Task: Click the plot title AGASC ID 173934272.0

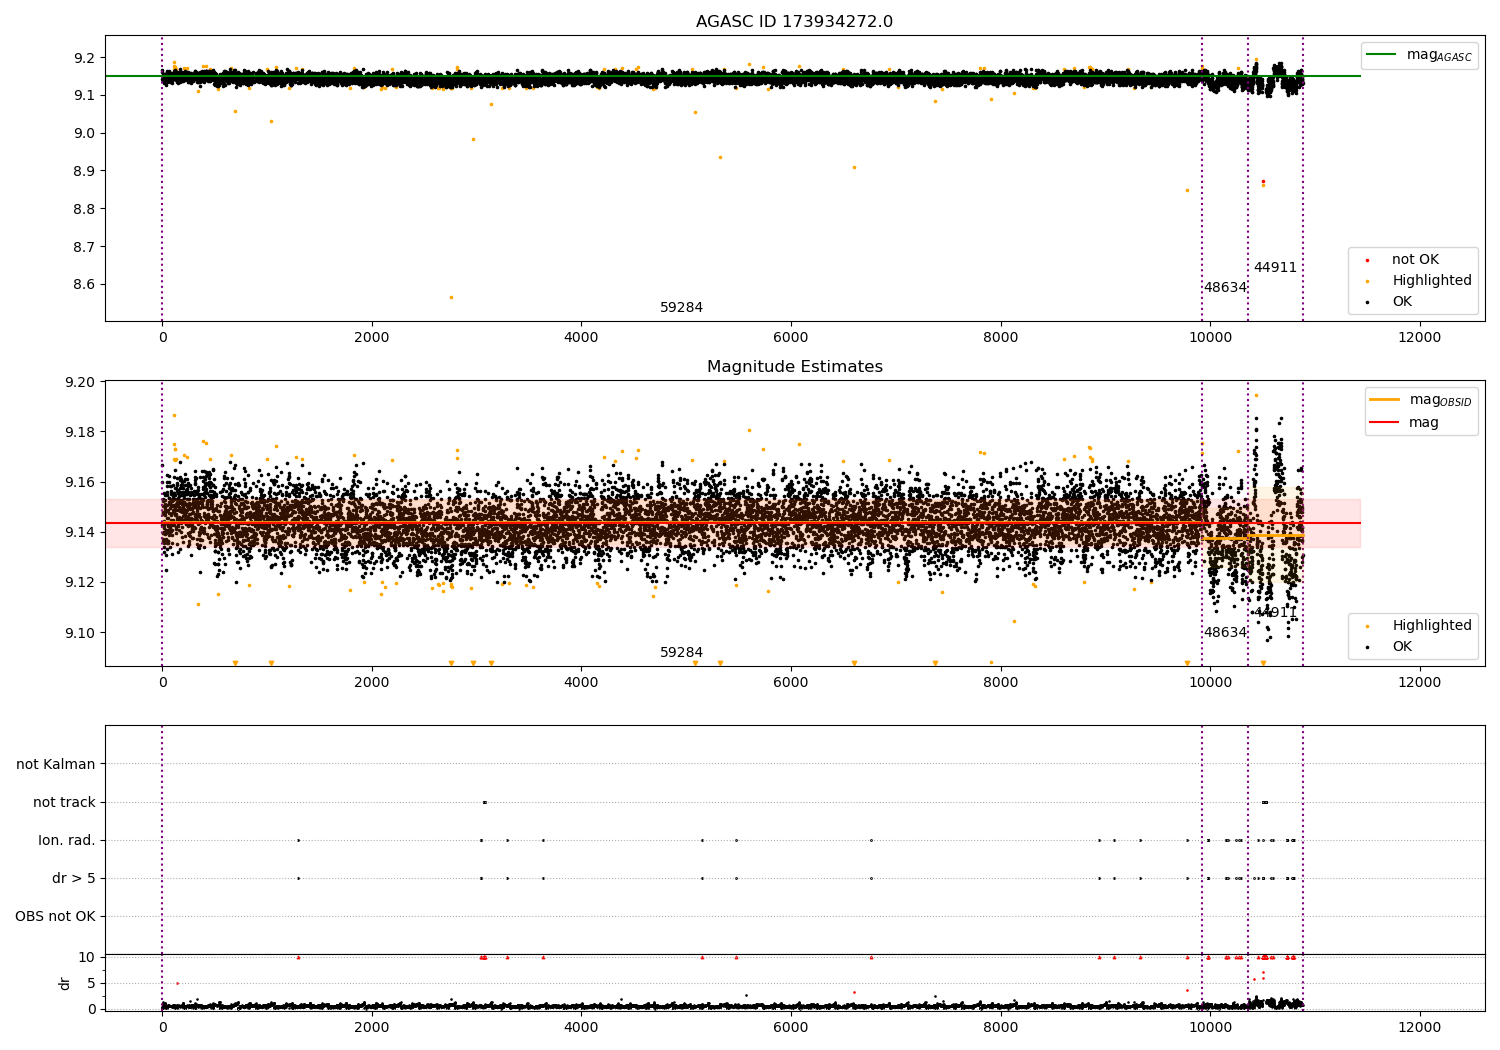Action: 794,22
